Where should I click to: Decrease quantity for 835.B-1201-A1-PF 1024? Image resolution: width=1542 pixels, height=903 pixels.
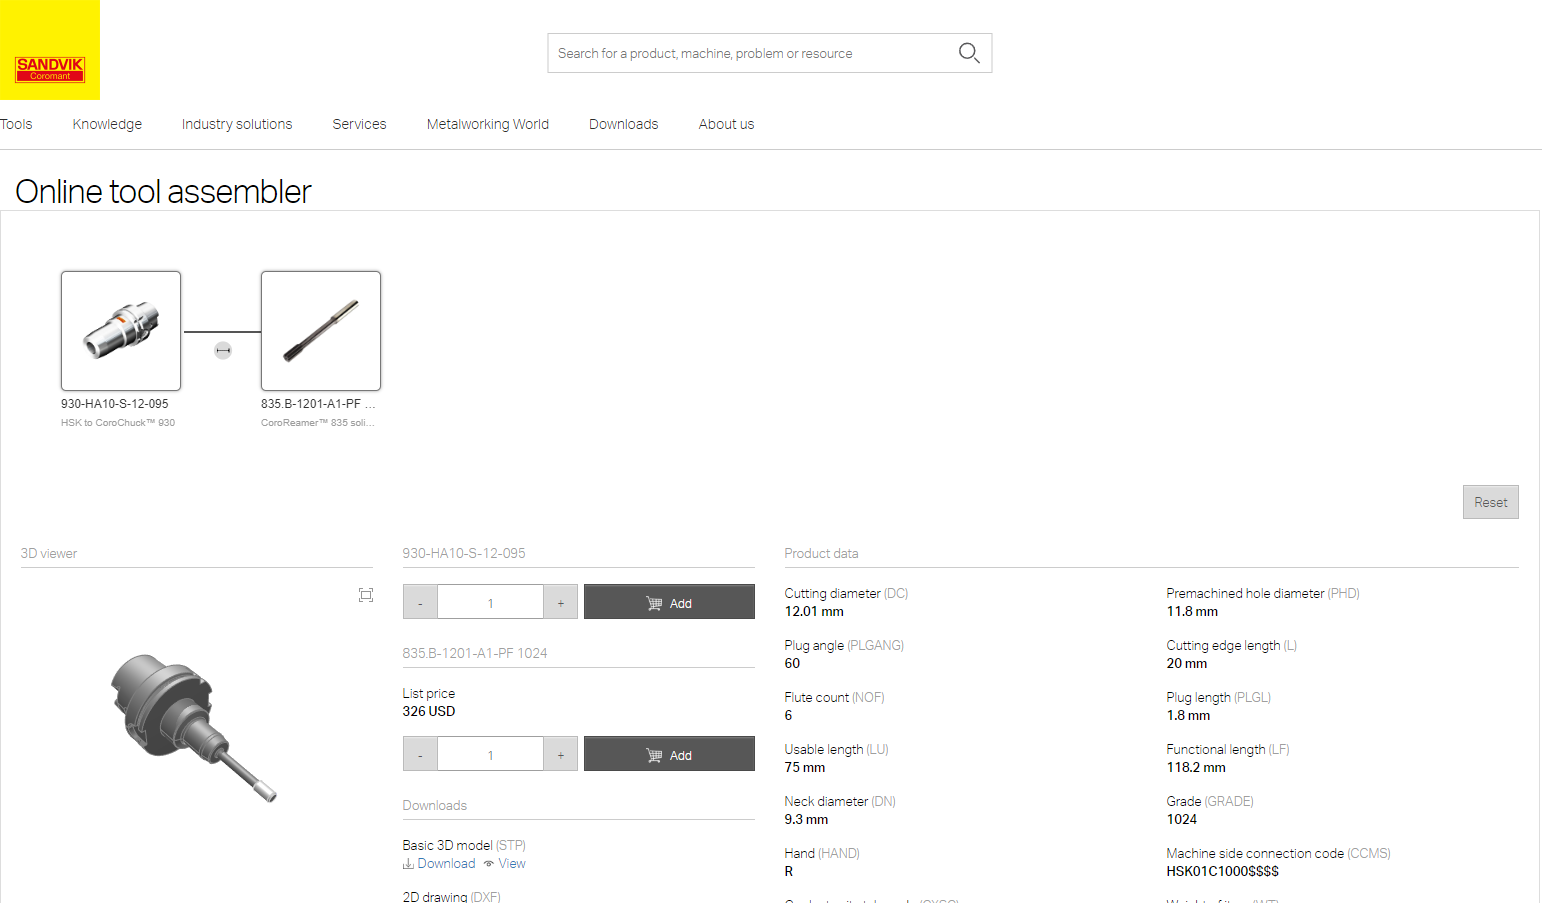tap(420, 755)
